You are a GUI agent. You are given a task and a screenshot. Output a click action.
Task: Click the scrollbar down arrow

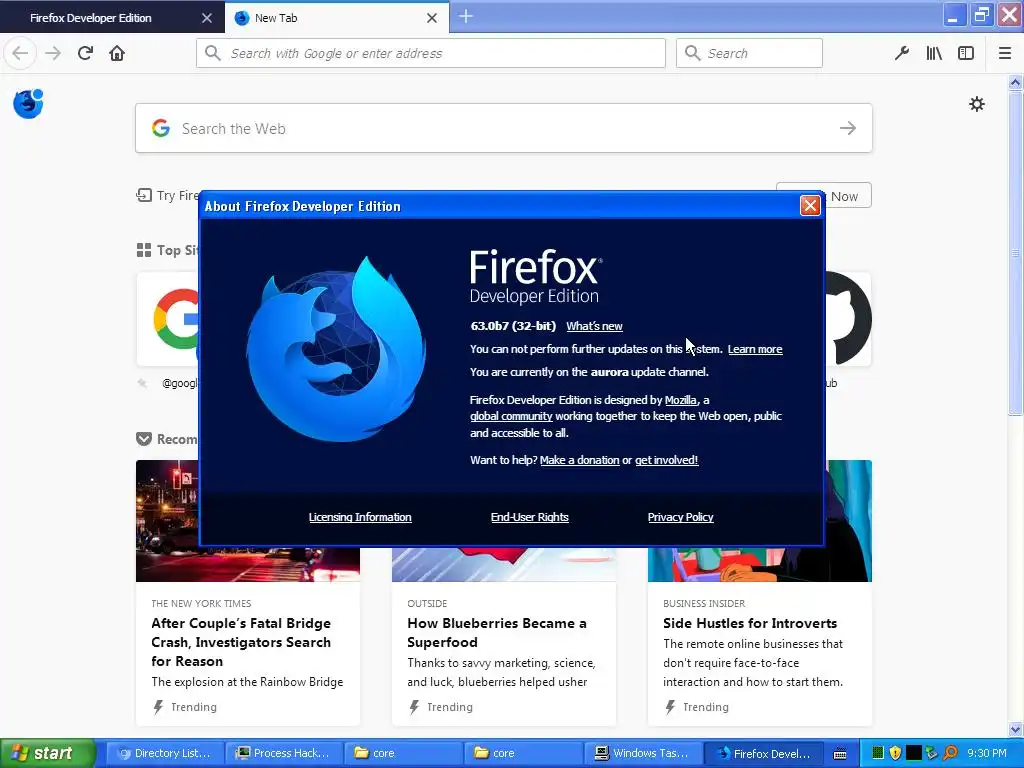point(1015,729)
